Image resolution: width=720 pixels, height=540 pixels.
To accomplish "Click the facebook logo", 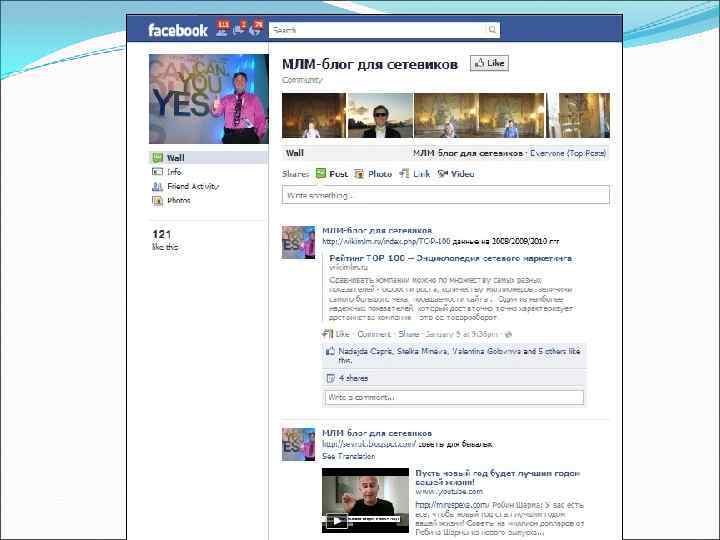I will click(x=178, y=30).
